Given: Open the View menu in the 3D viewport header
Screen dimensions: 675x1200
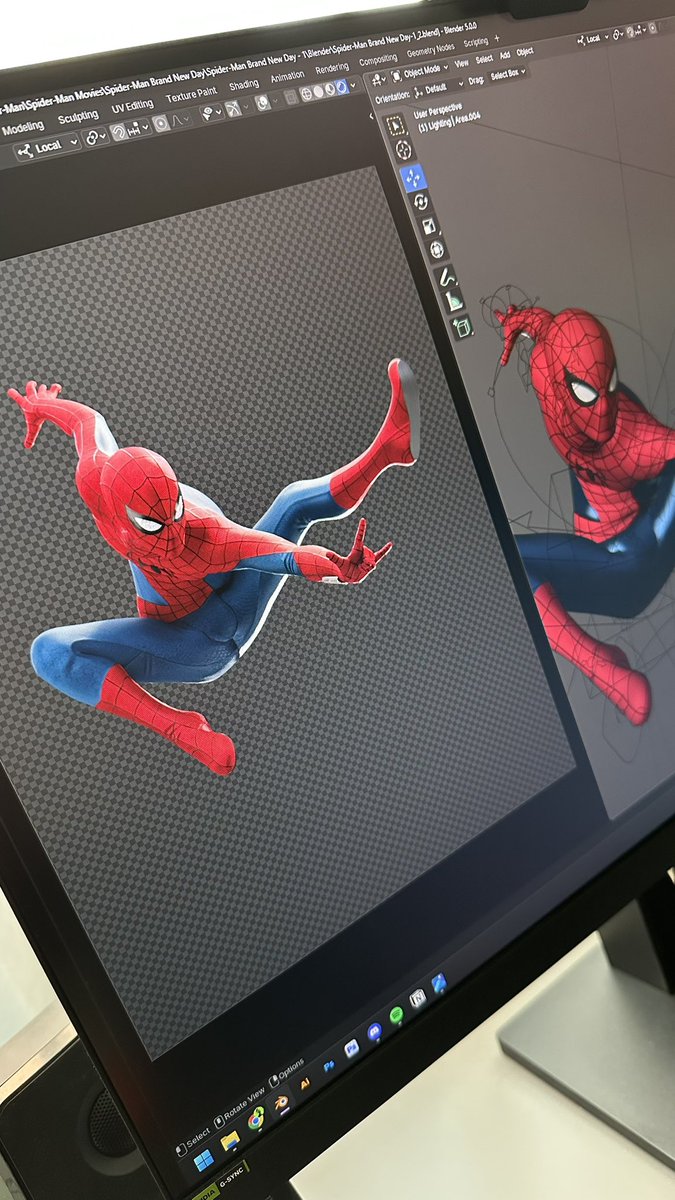Looking at the screenshot, I should coord(462,63).
